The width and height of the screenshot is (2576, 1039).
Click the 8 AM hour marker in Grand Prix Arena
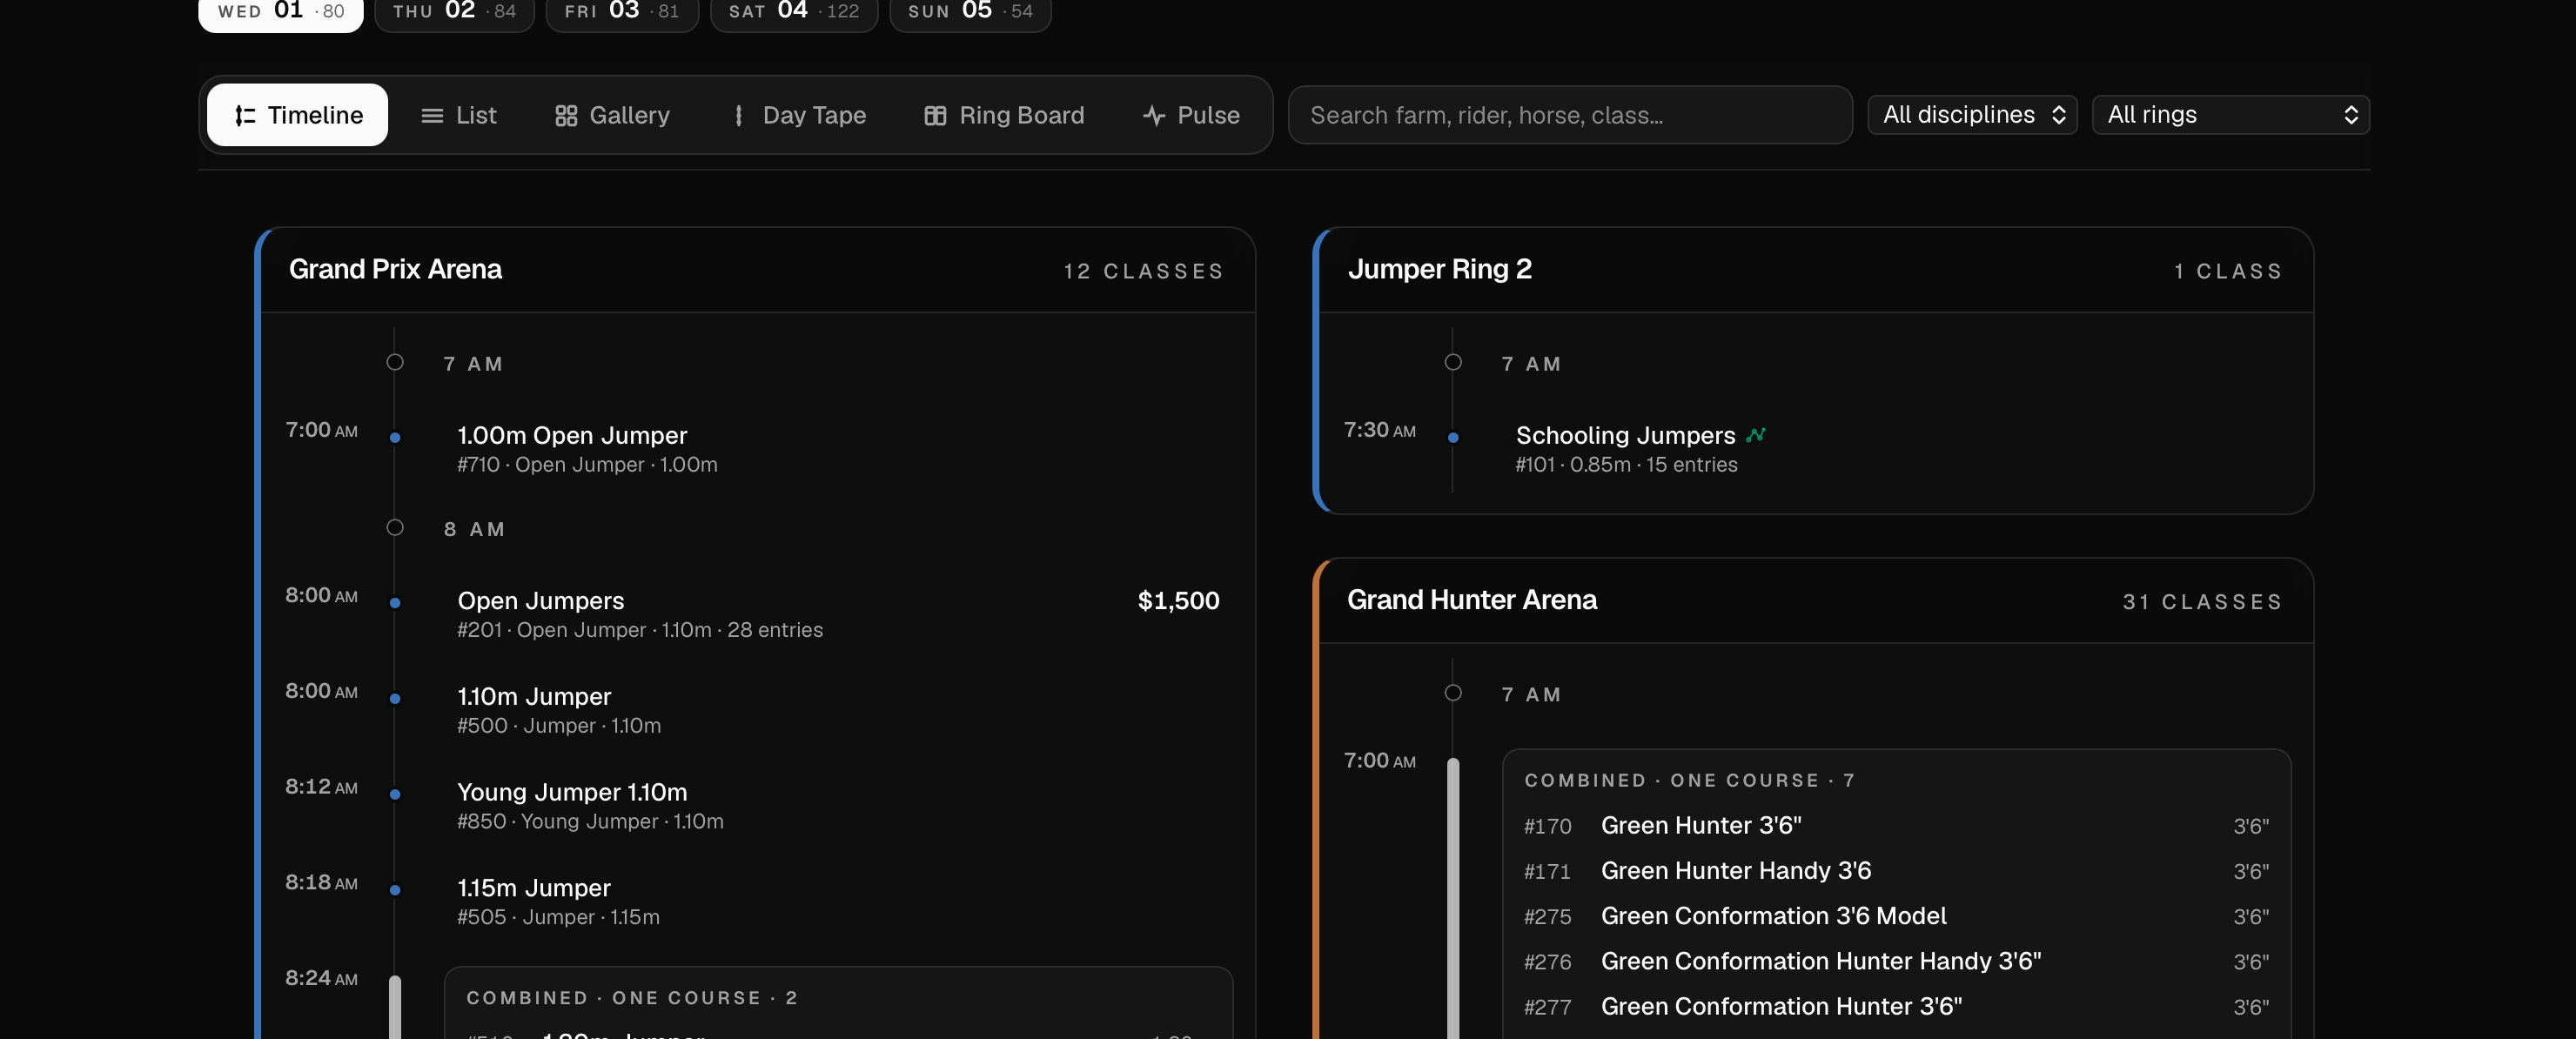pos(395,528)
